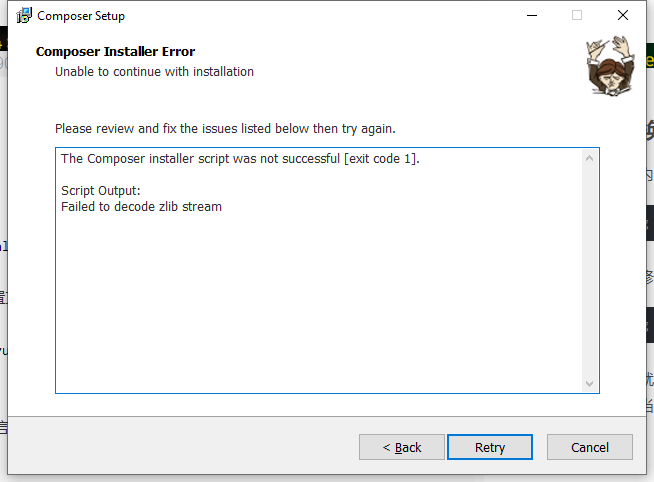Click the grayed-out maximize button

pyautogui.click(x=576, y=16)
